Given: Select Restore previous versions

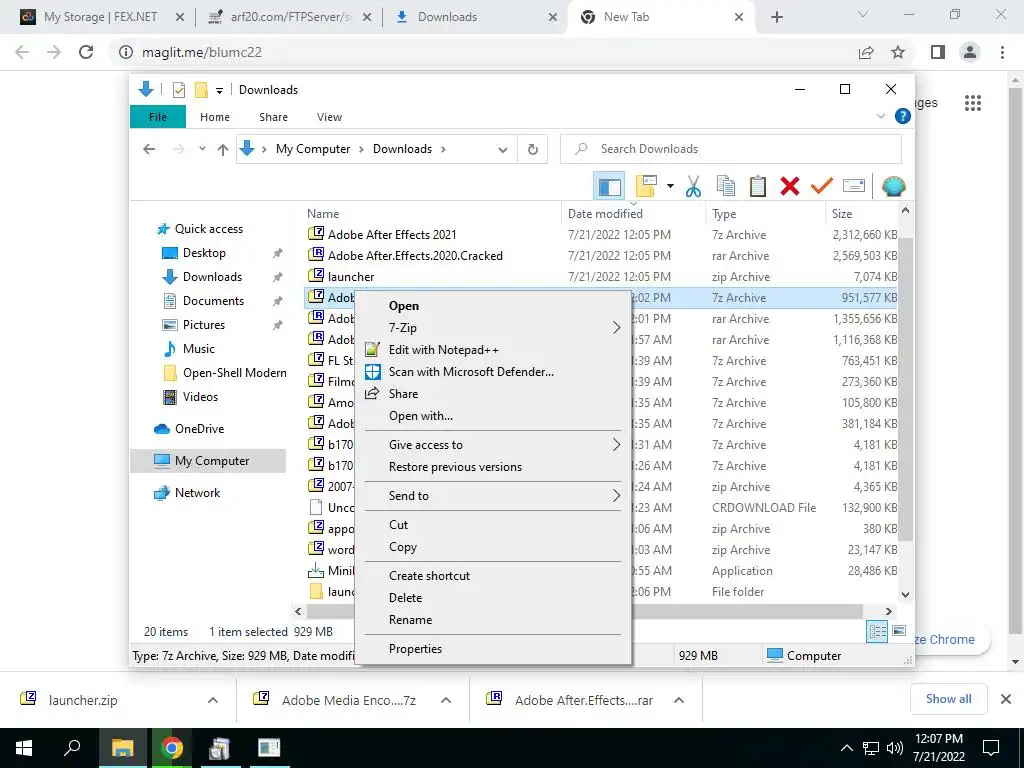Looking at the screenshot, I should tap(494, 467).
